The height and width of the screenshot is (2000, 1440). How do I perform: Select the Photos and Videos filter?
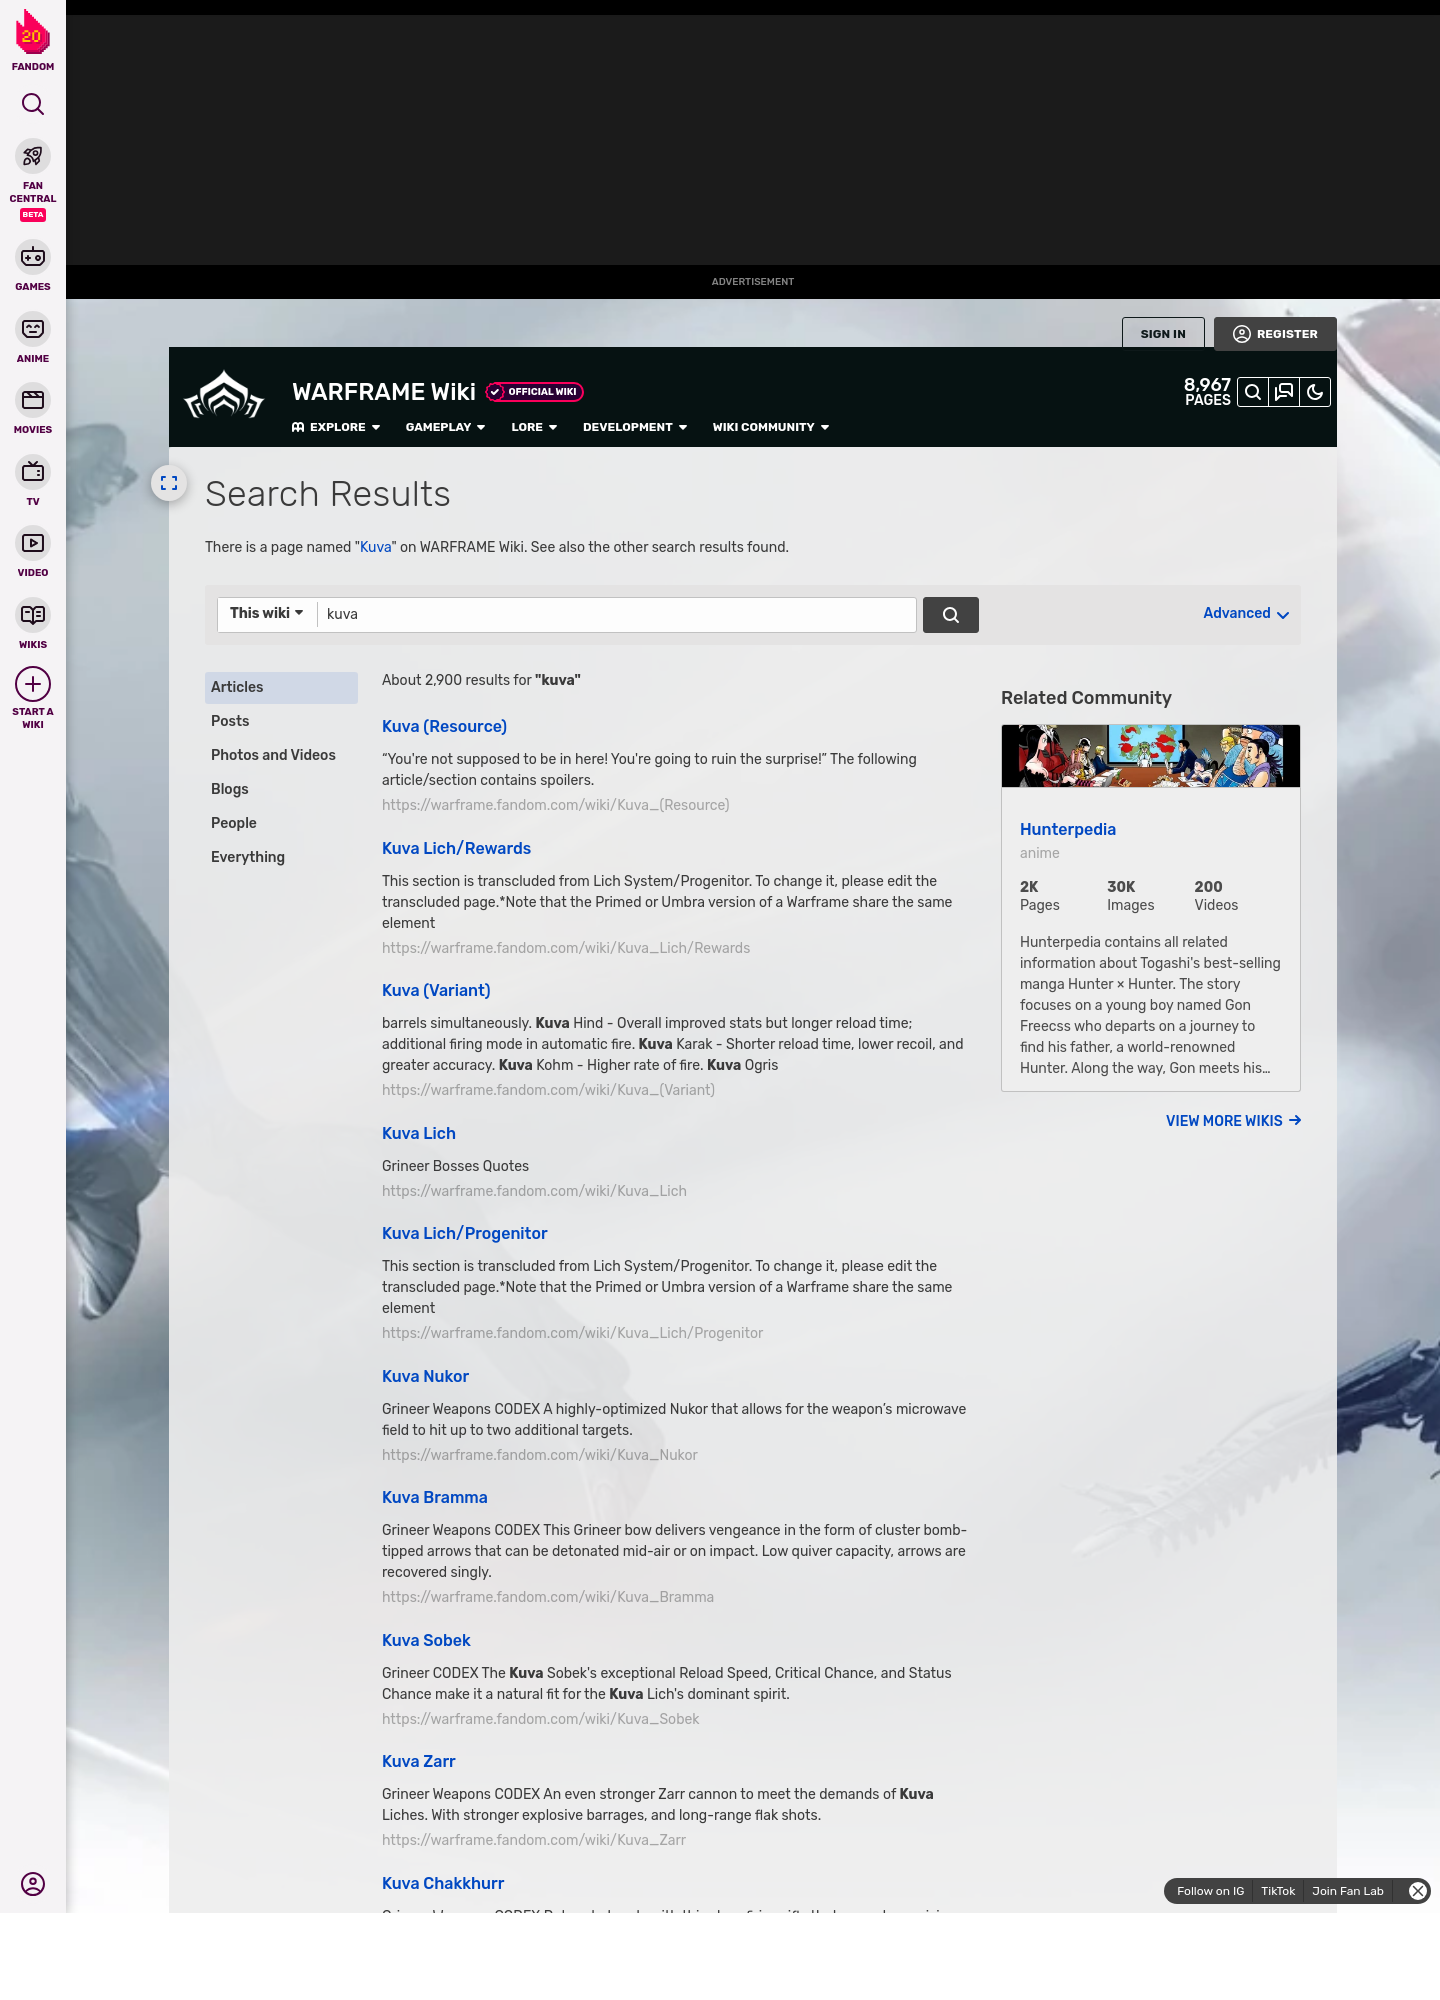pos(281,755)
